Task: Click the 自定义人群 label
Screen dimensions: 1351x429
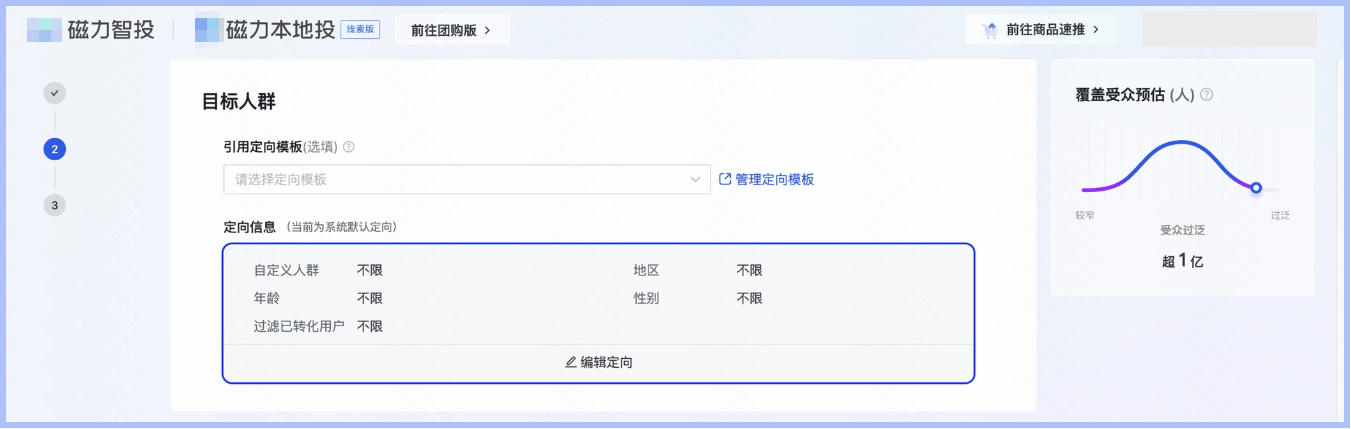Action: [x=287, y=270]
